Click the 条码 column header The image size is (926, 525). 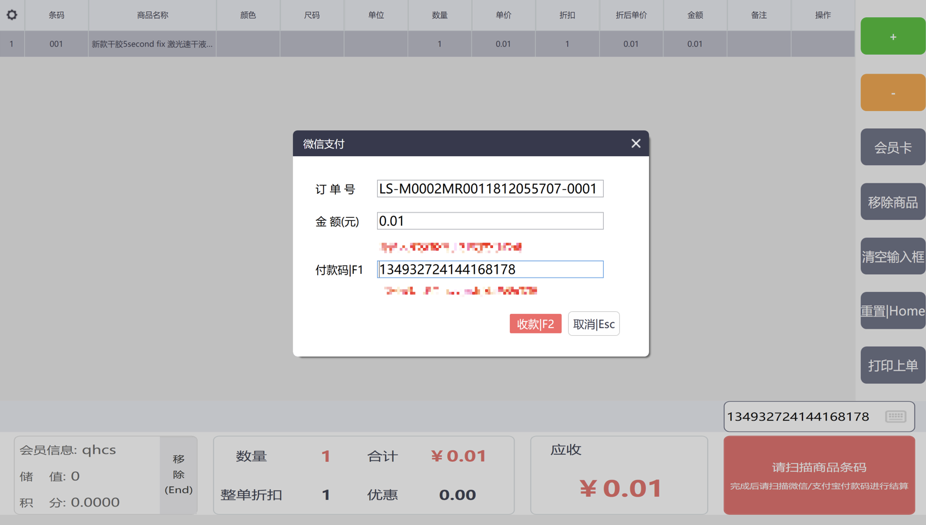(x=56, y=15)
